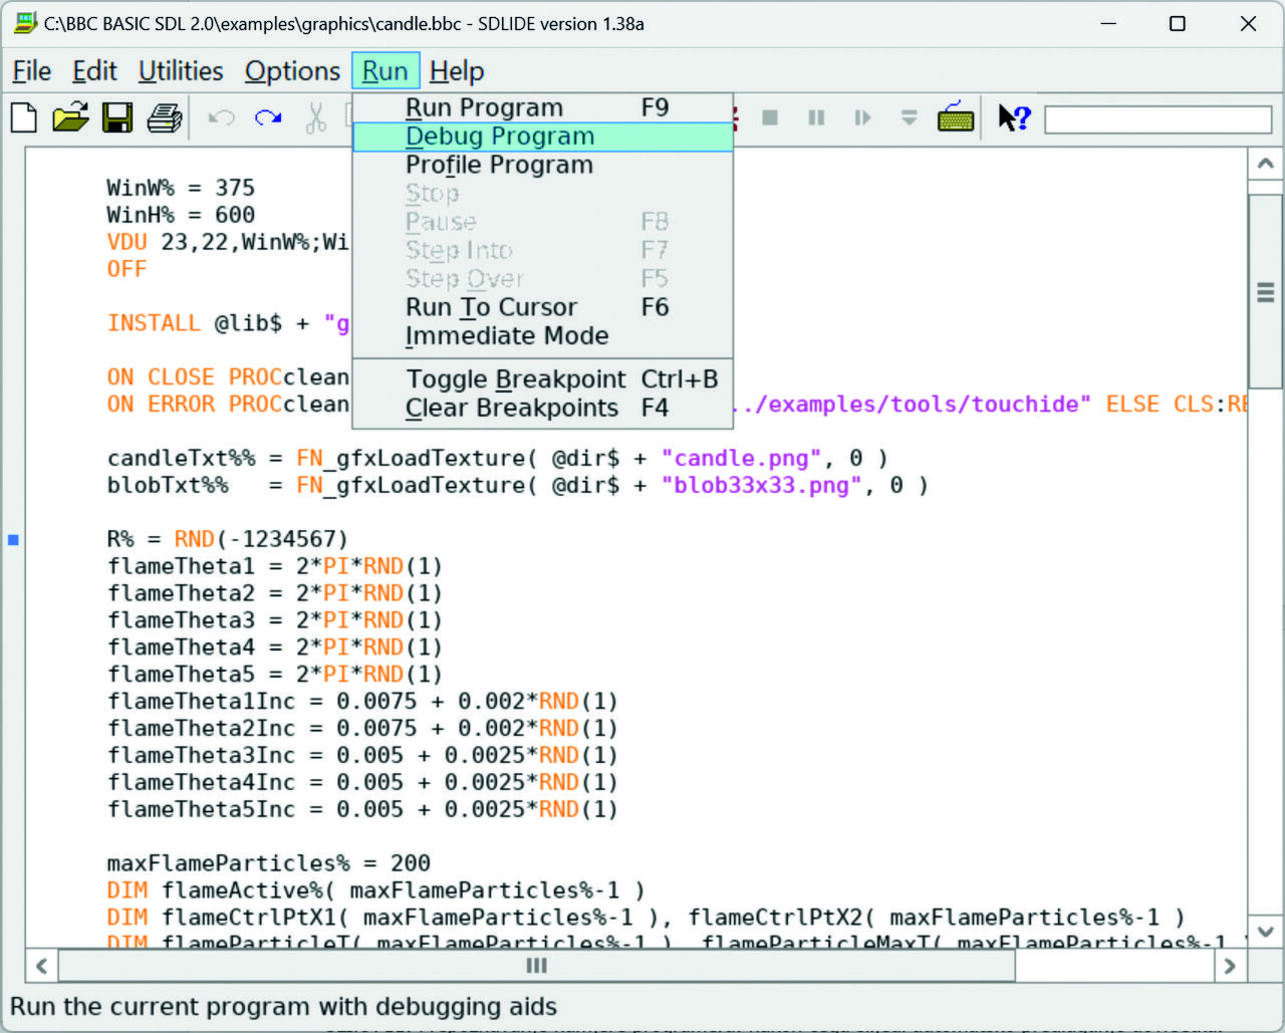This screenshot has height=1033, width=1285.
Task: Click the flameTheta4Inc assignment line
Action: 363,782
